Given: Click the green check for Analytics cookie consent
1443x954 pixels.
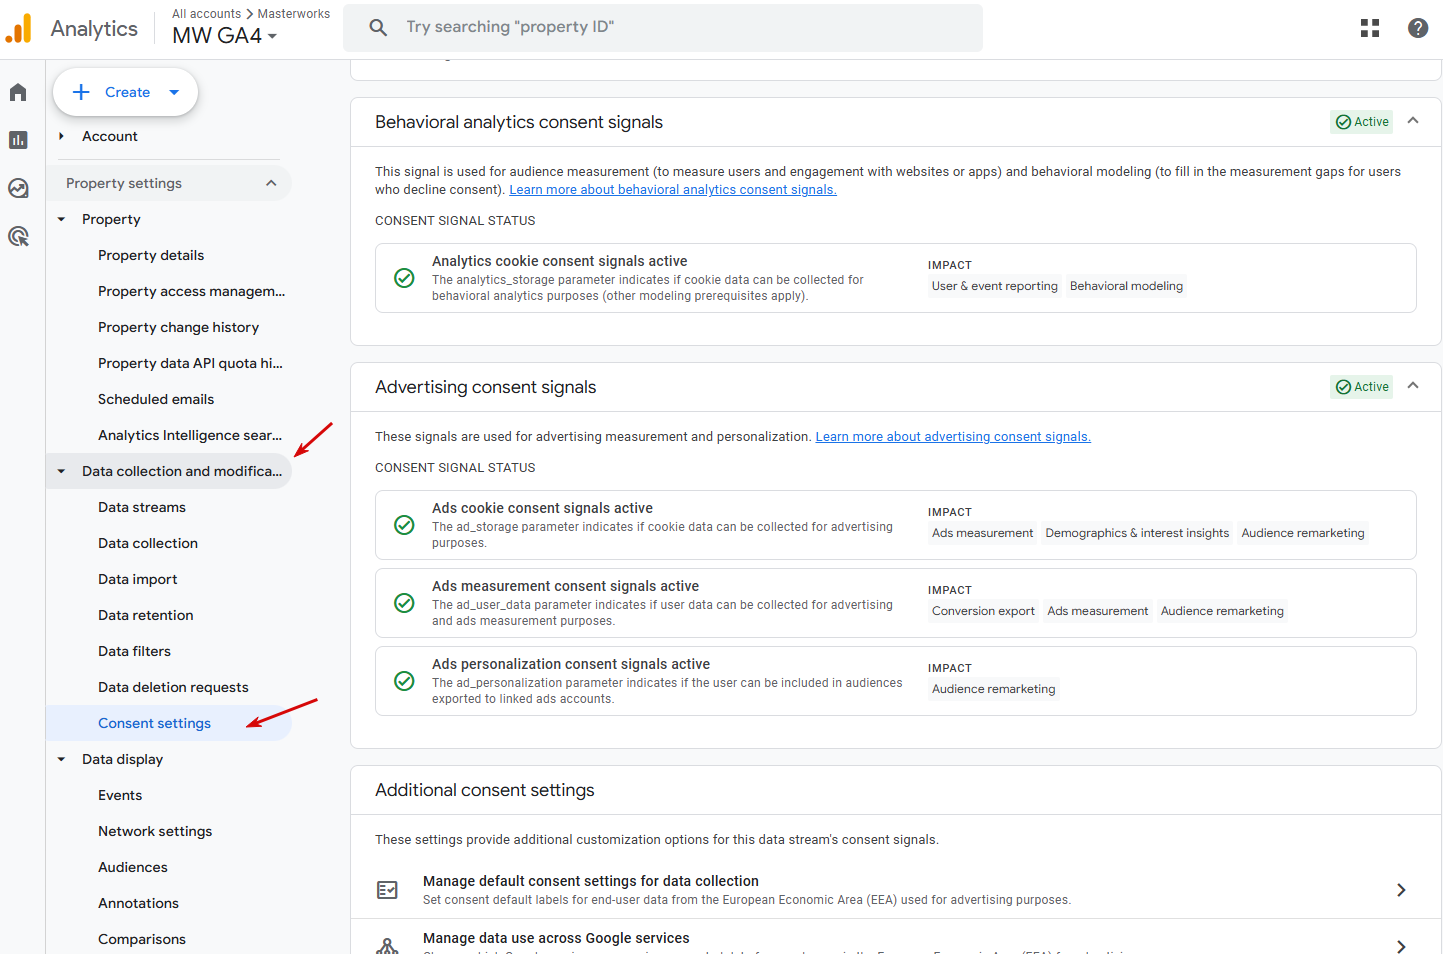Looking at the screenshot, I should point(404,278).
